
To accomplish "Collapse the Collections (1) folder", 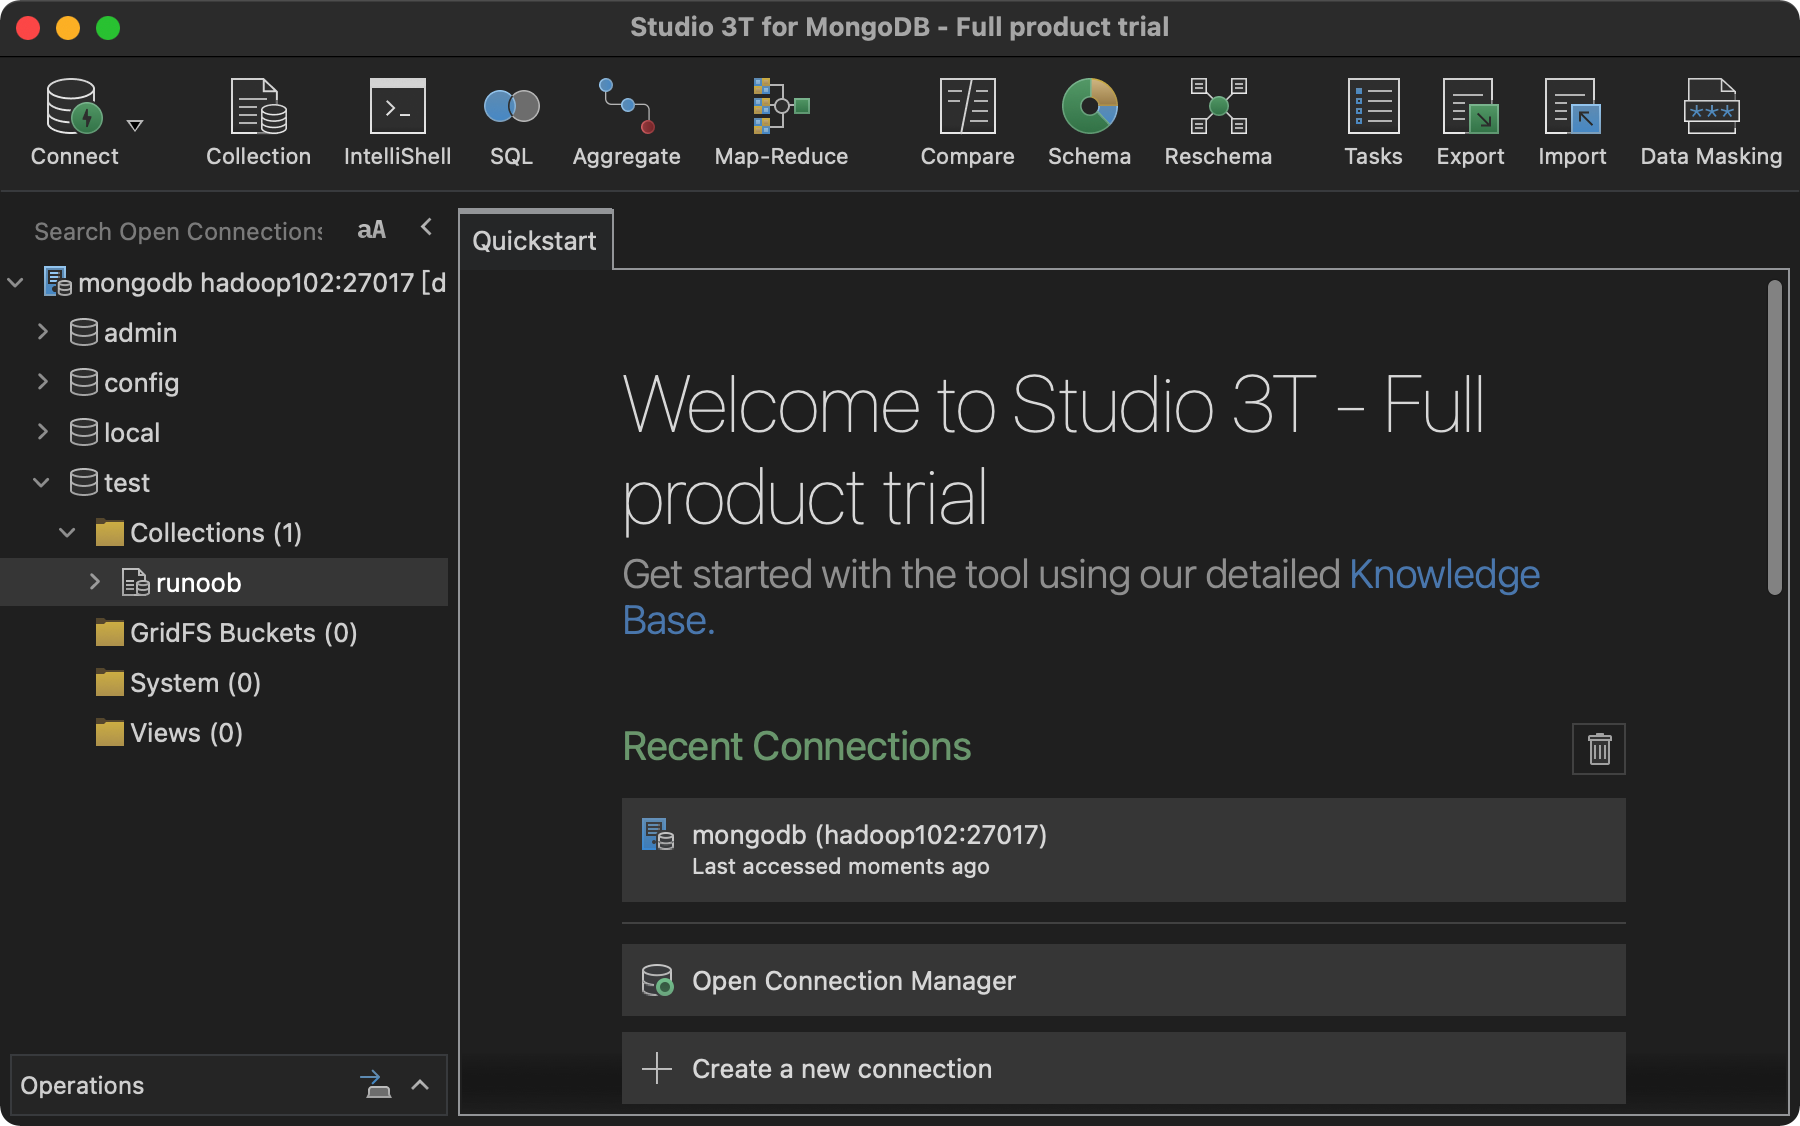I will pyautogui.click(x=67, y=532).
